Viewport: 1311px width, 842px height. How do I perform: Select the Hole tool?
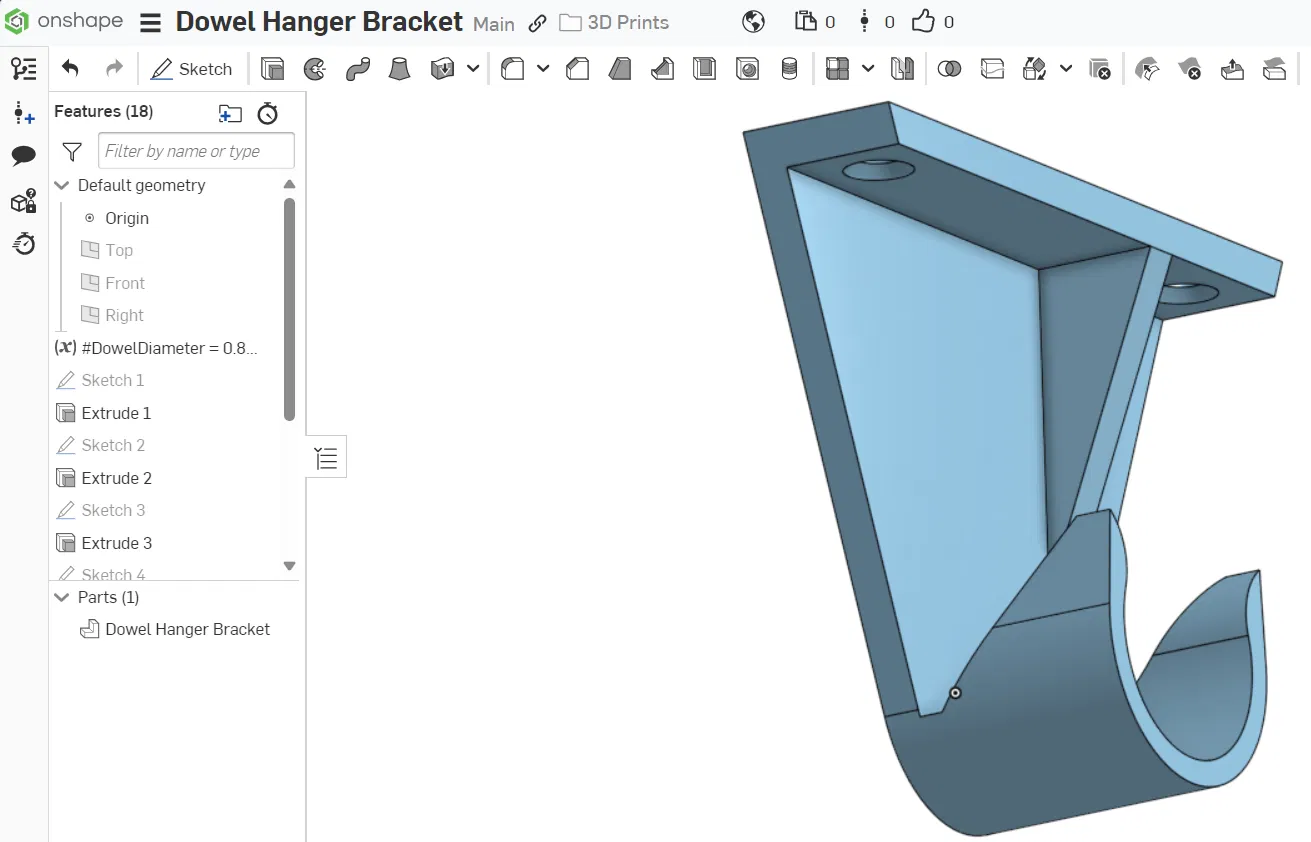point(747,69)
